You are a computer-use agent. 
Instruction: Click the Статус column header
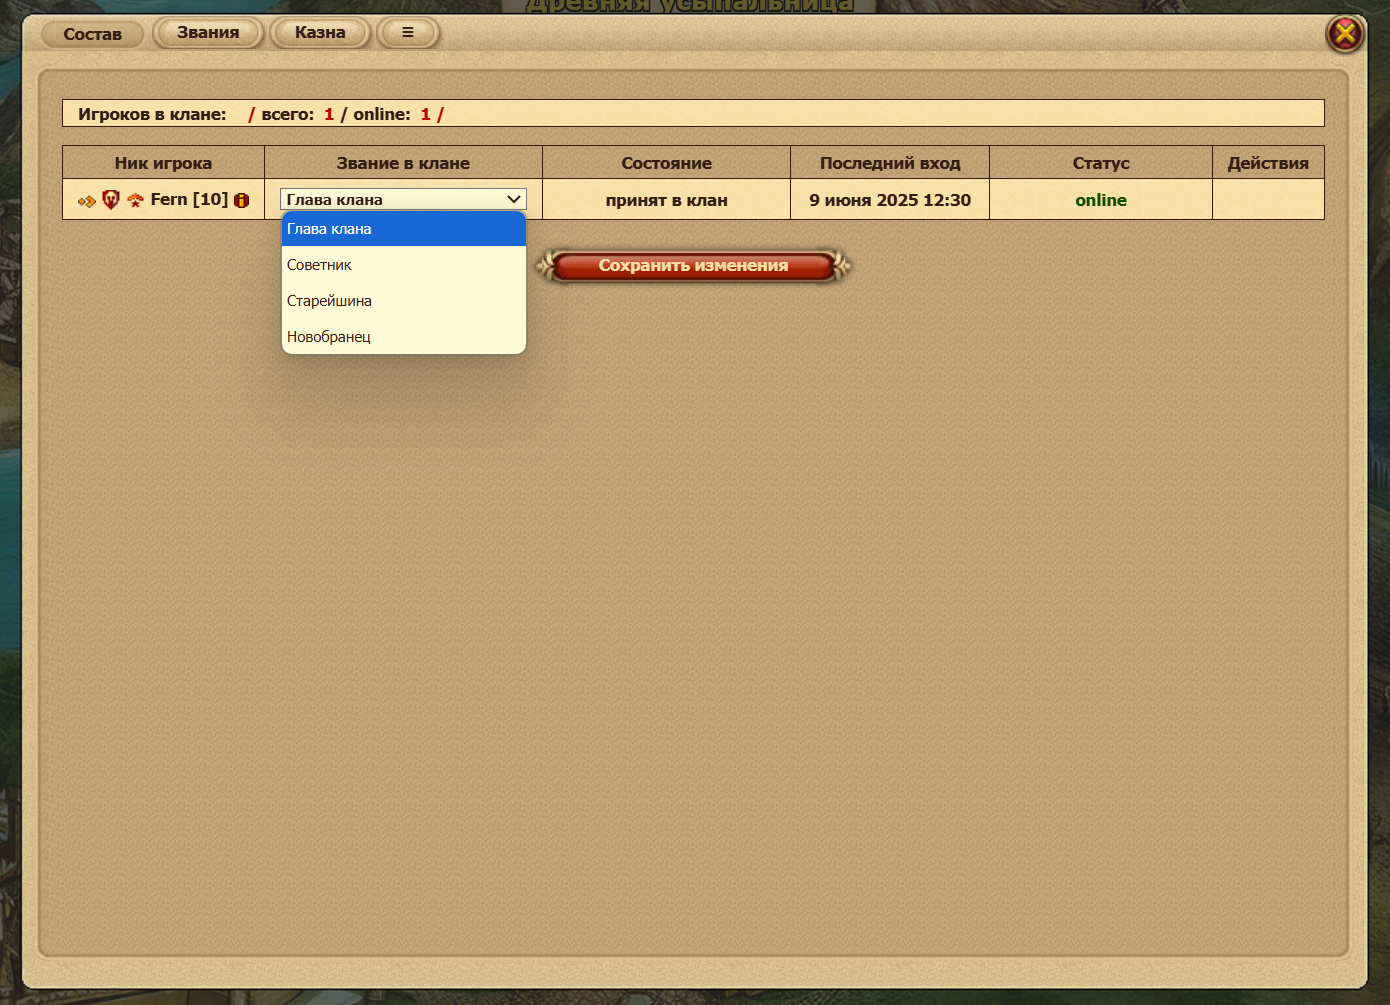[x=1101, y=163]
